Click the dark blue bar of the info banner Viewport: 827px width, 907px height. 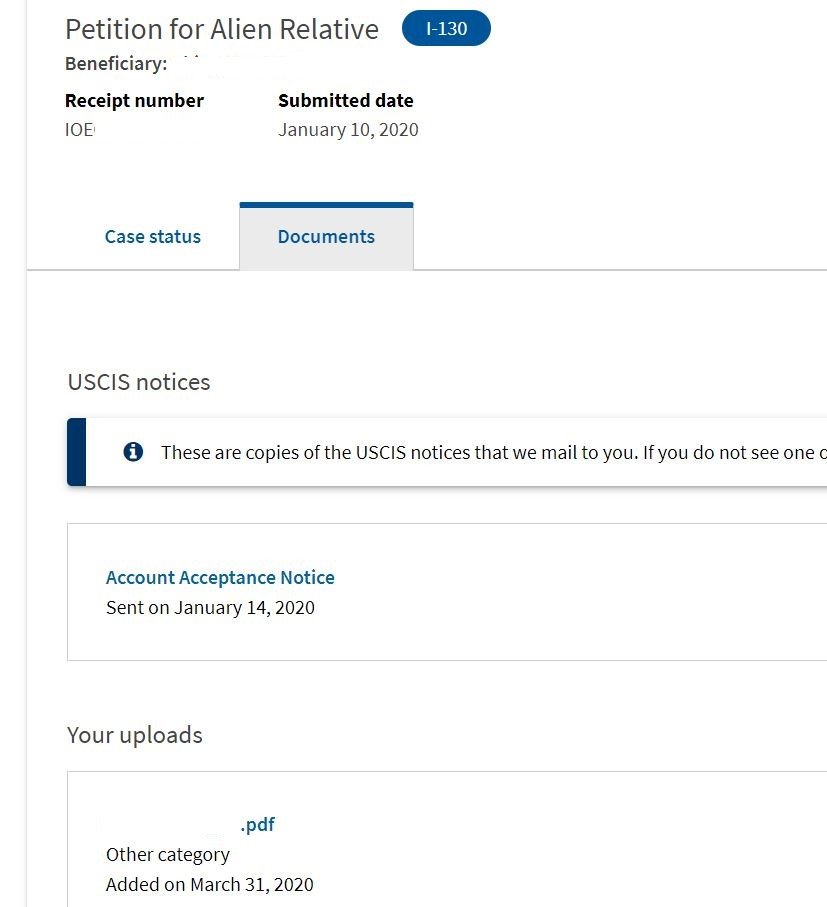(x=76, y=452)
